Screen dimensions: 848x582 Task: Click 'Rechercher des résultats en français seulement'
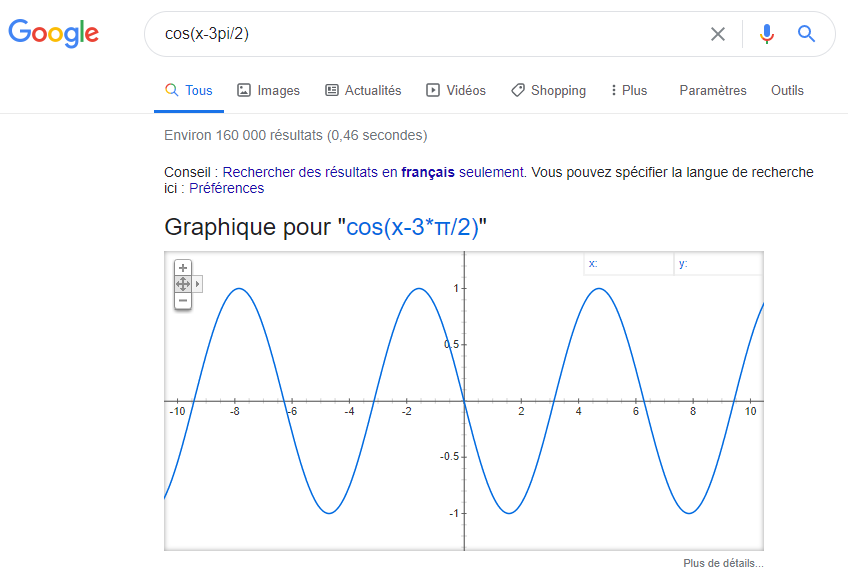(372, 172)
